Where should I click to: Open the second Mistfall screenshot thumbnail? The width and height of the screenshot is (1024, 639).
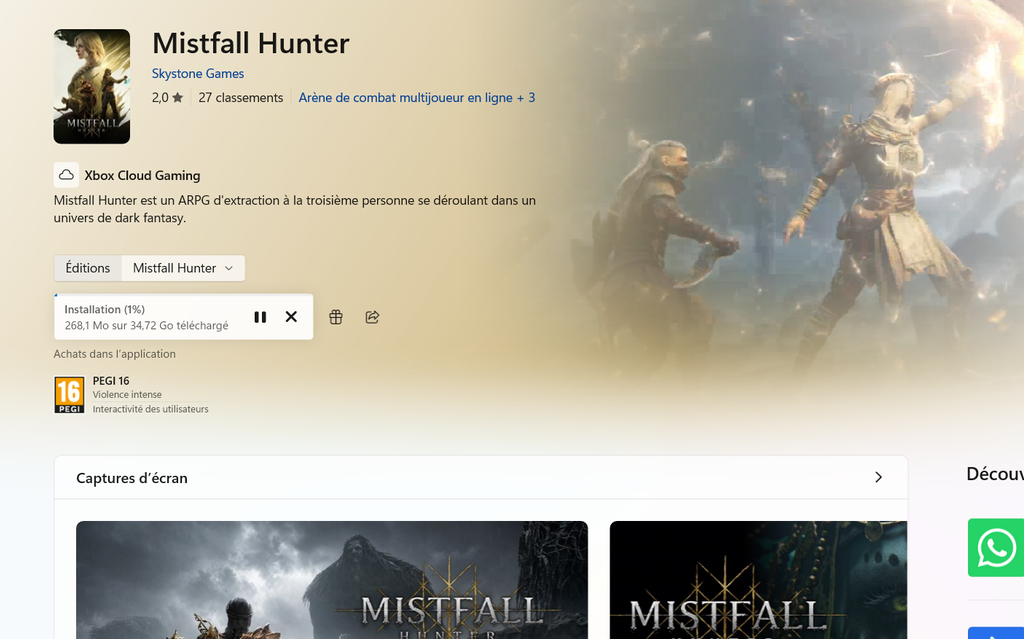[758, 580]
